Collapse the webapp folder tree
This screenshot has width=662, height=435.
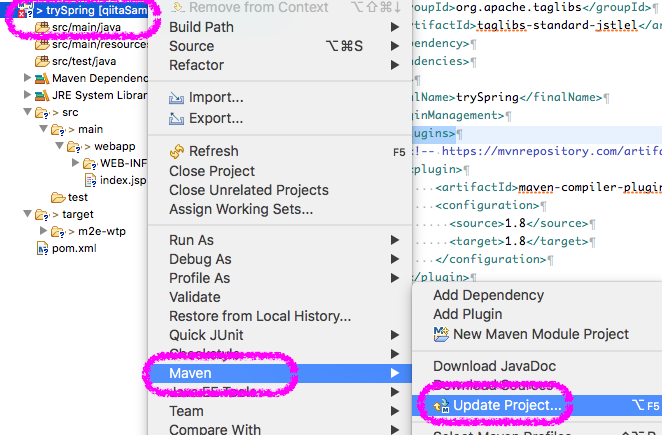pos(60,146)
